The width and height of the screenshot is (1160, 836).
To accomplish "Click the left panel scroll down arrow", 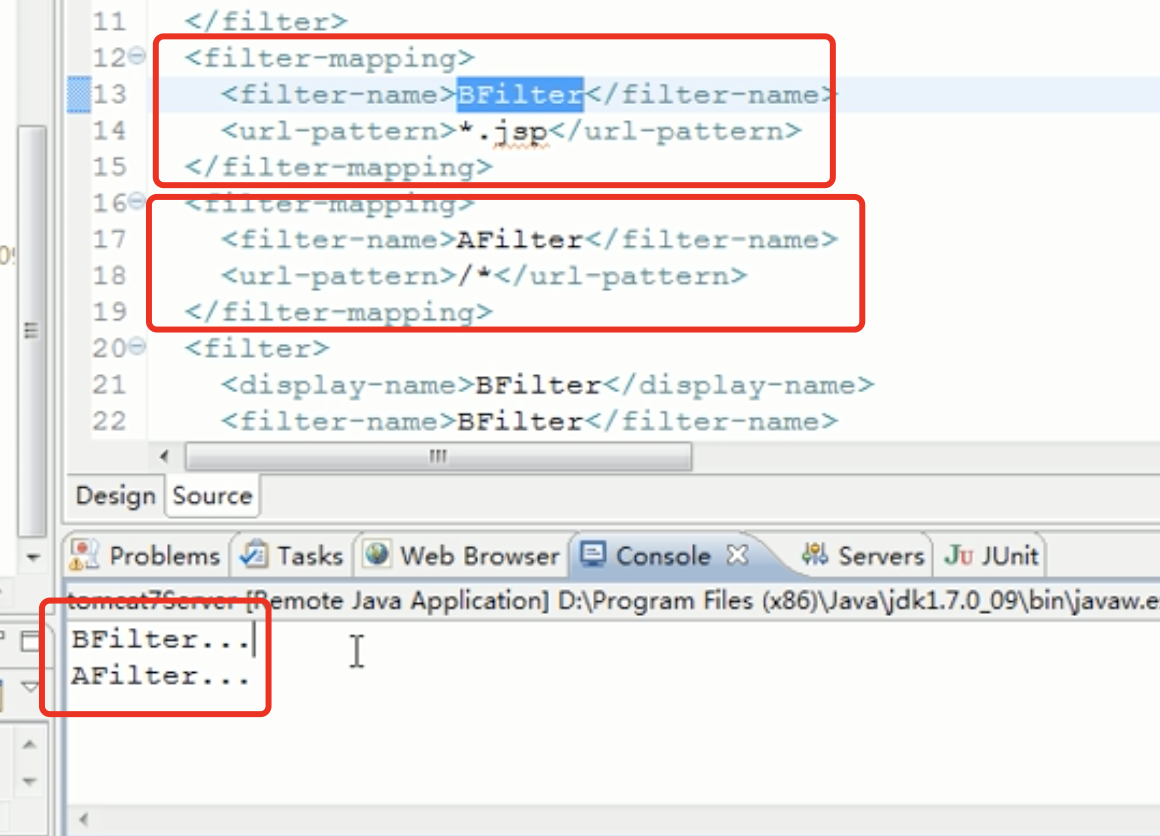I will coord(33,557).
